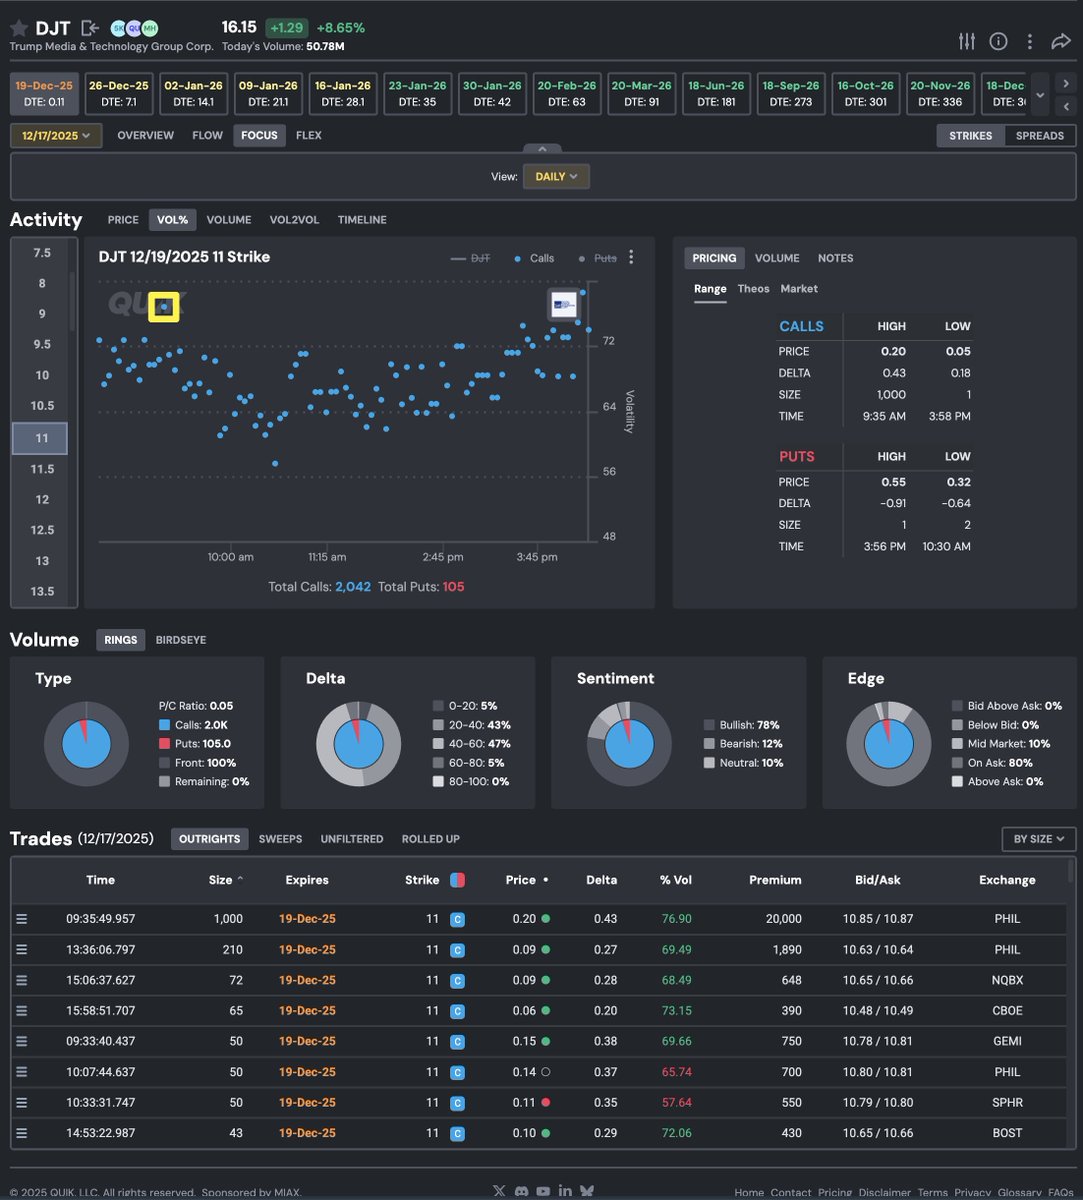Screen dimensions: 1083x1200
Task: Switch to the FLOW tab
Action: pyautogui.click(x=208, y=135)
